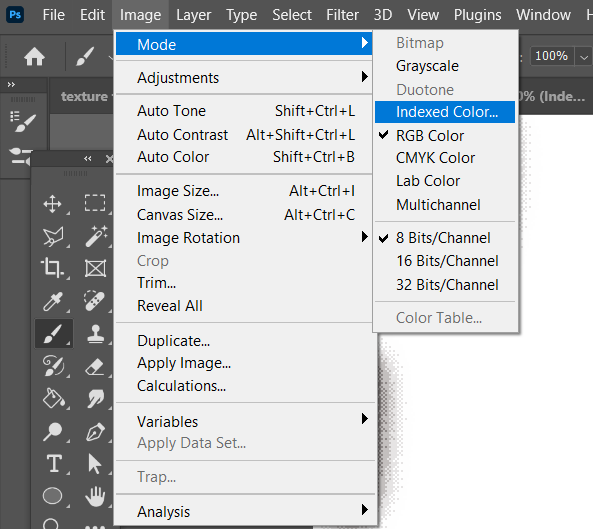Expand the side panel double-chevron
The width and height of the screenshot is (593, 529).
tap(11, 85)
